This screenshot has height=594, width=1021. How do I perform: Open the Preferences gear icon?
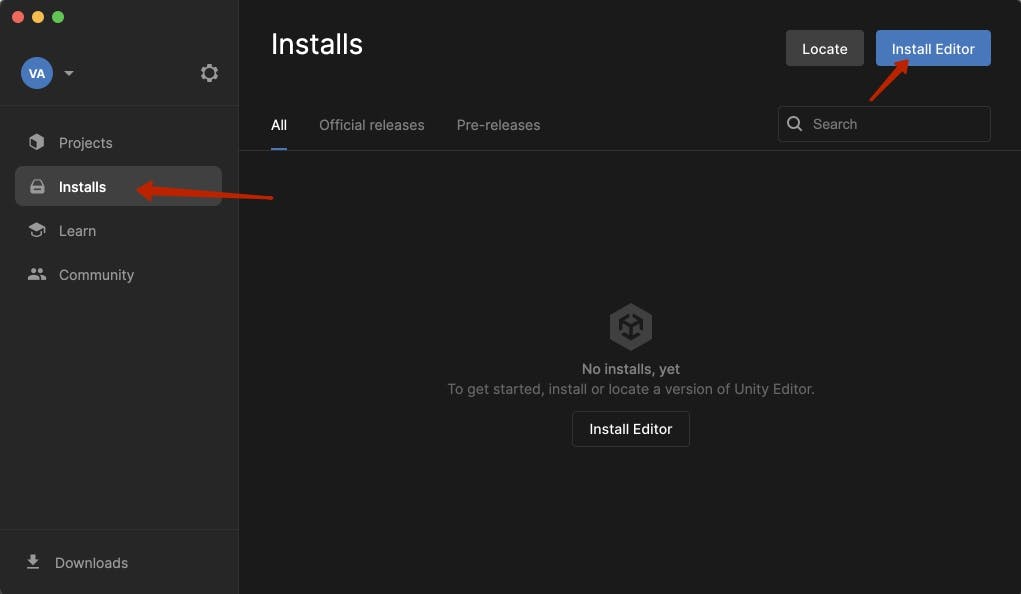(209, 73)
